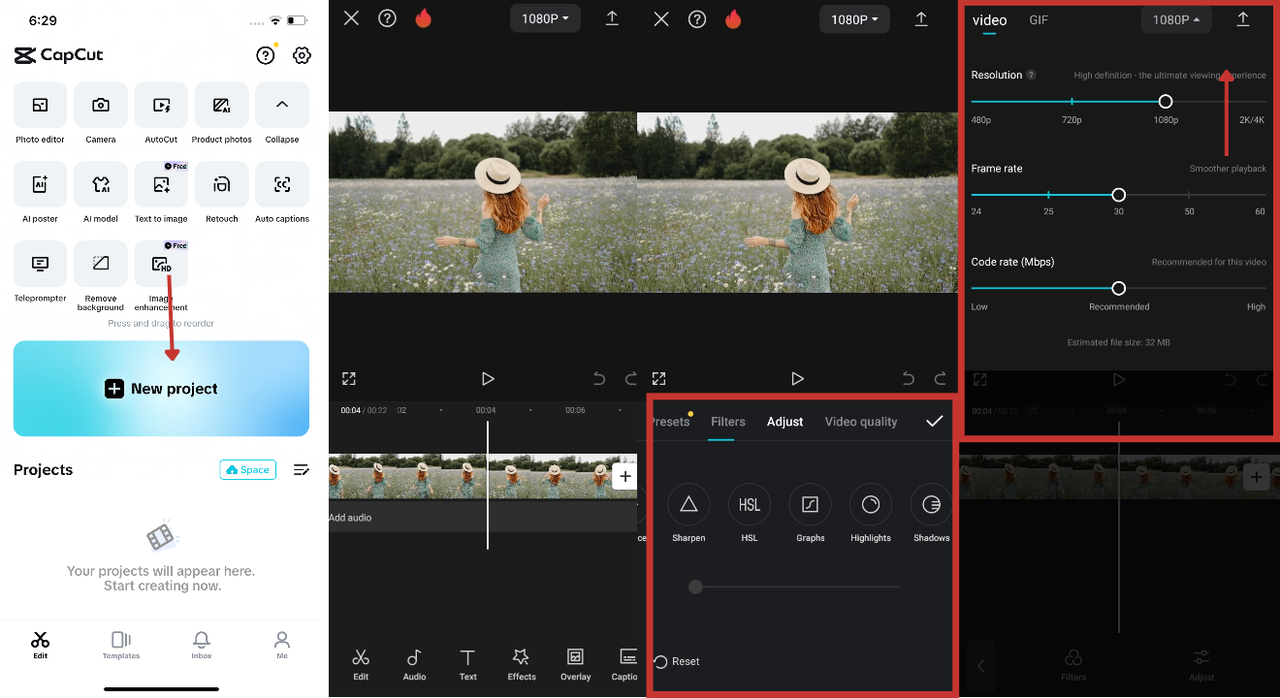This screenshot has width=1280, height=698.
Task: Open the Photo editor tool on CapCut home
Action: pyautogui.click(x=40, y=113)
